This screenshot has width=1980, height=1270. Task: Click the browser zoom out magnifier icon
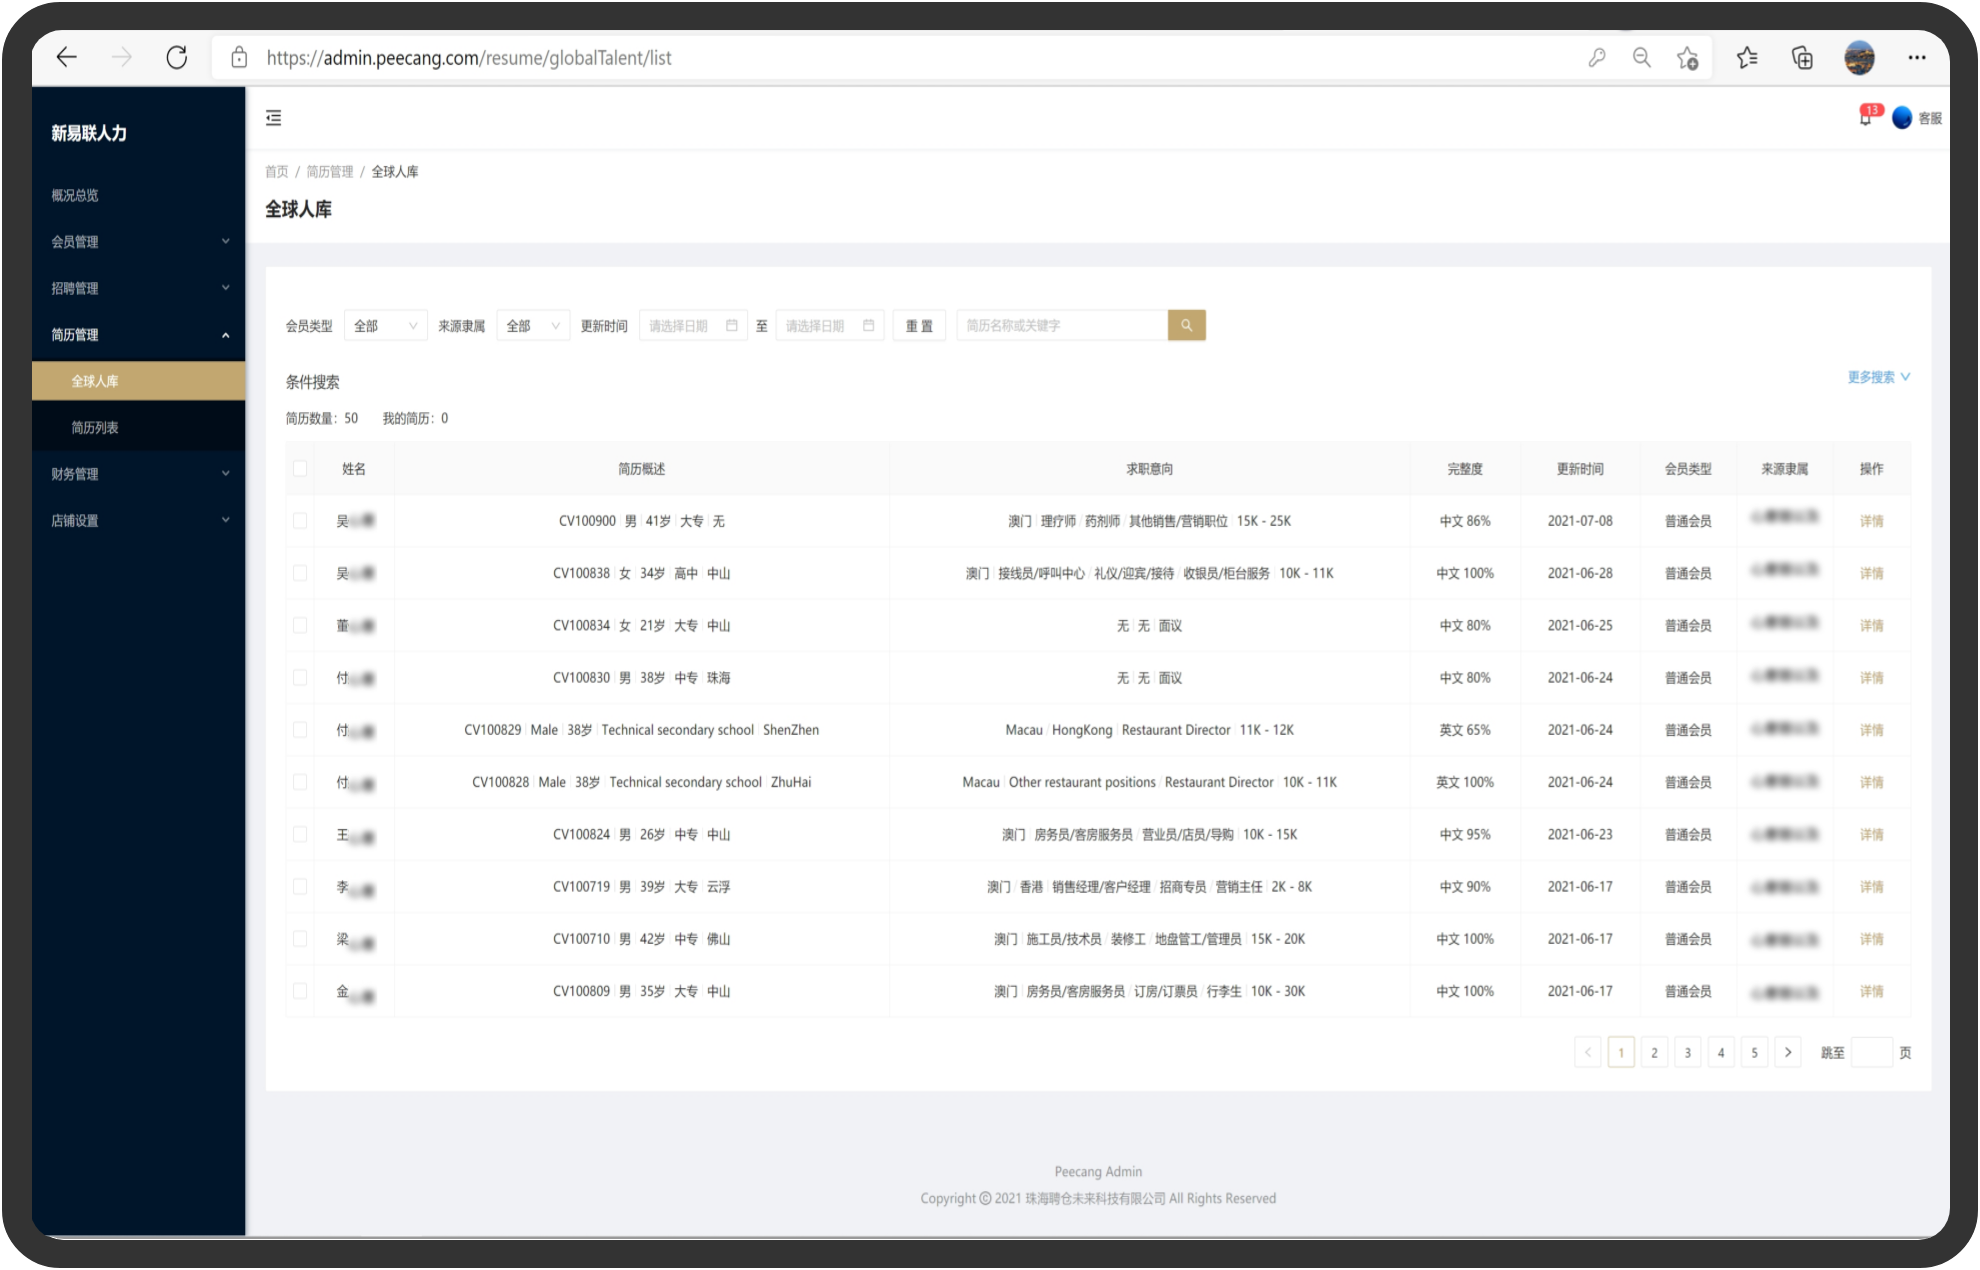coord(1641,58)
